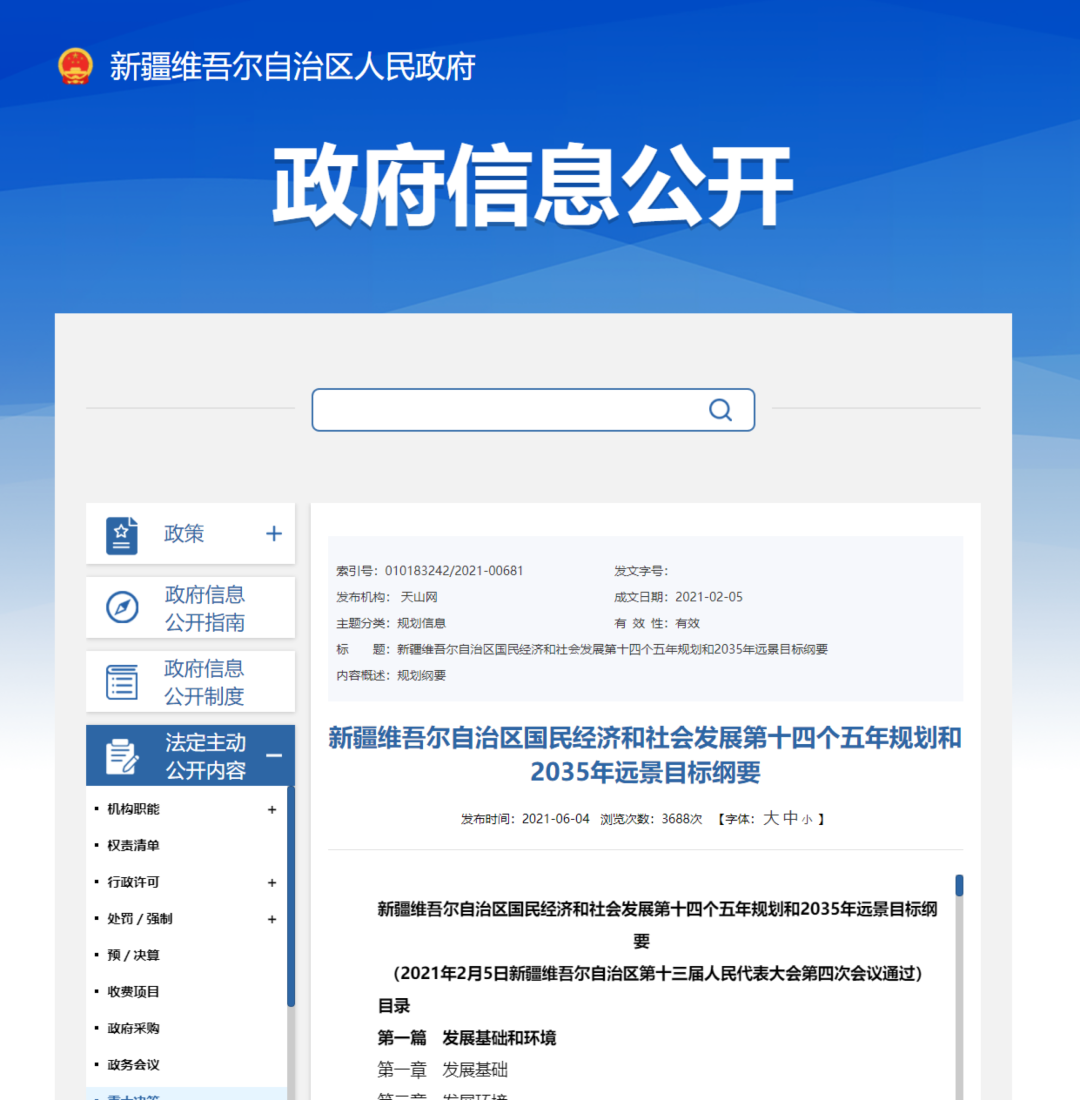Go to 政府采购 in sidebar
Image resolution: width=1080 pixels, height=1100 pixels.
(133, 1028)
